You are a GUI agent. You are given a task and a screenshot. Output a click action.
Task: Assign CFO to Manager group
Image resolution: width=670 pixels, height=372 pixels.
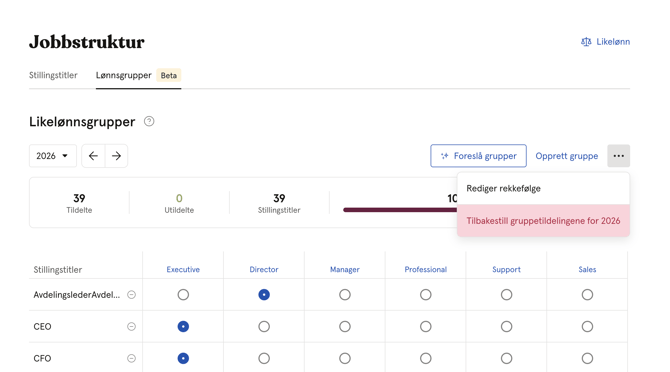[x=344, y=358]
